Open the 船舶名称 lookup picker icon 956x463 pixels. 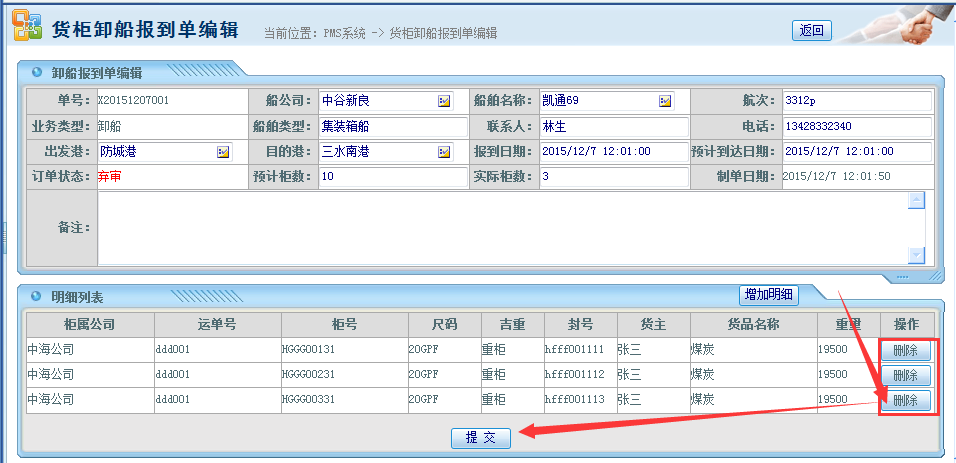point(665,101)
